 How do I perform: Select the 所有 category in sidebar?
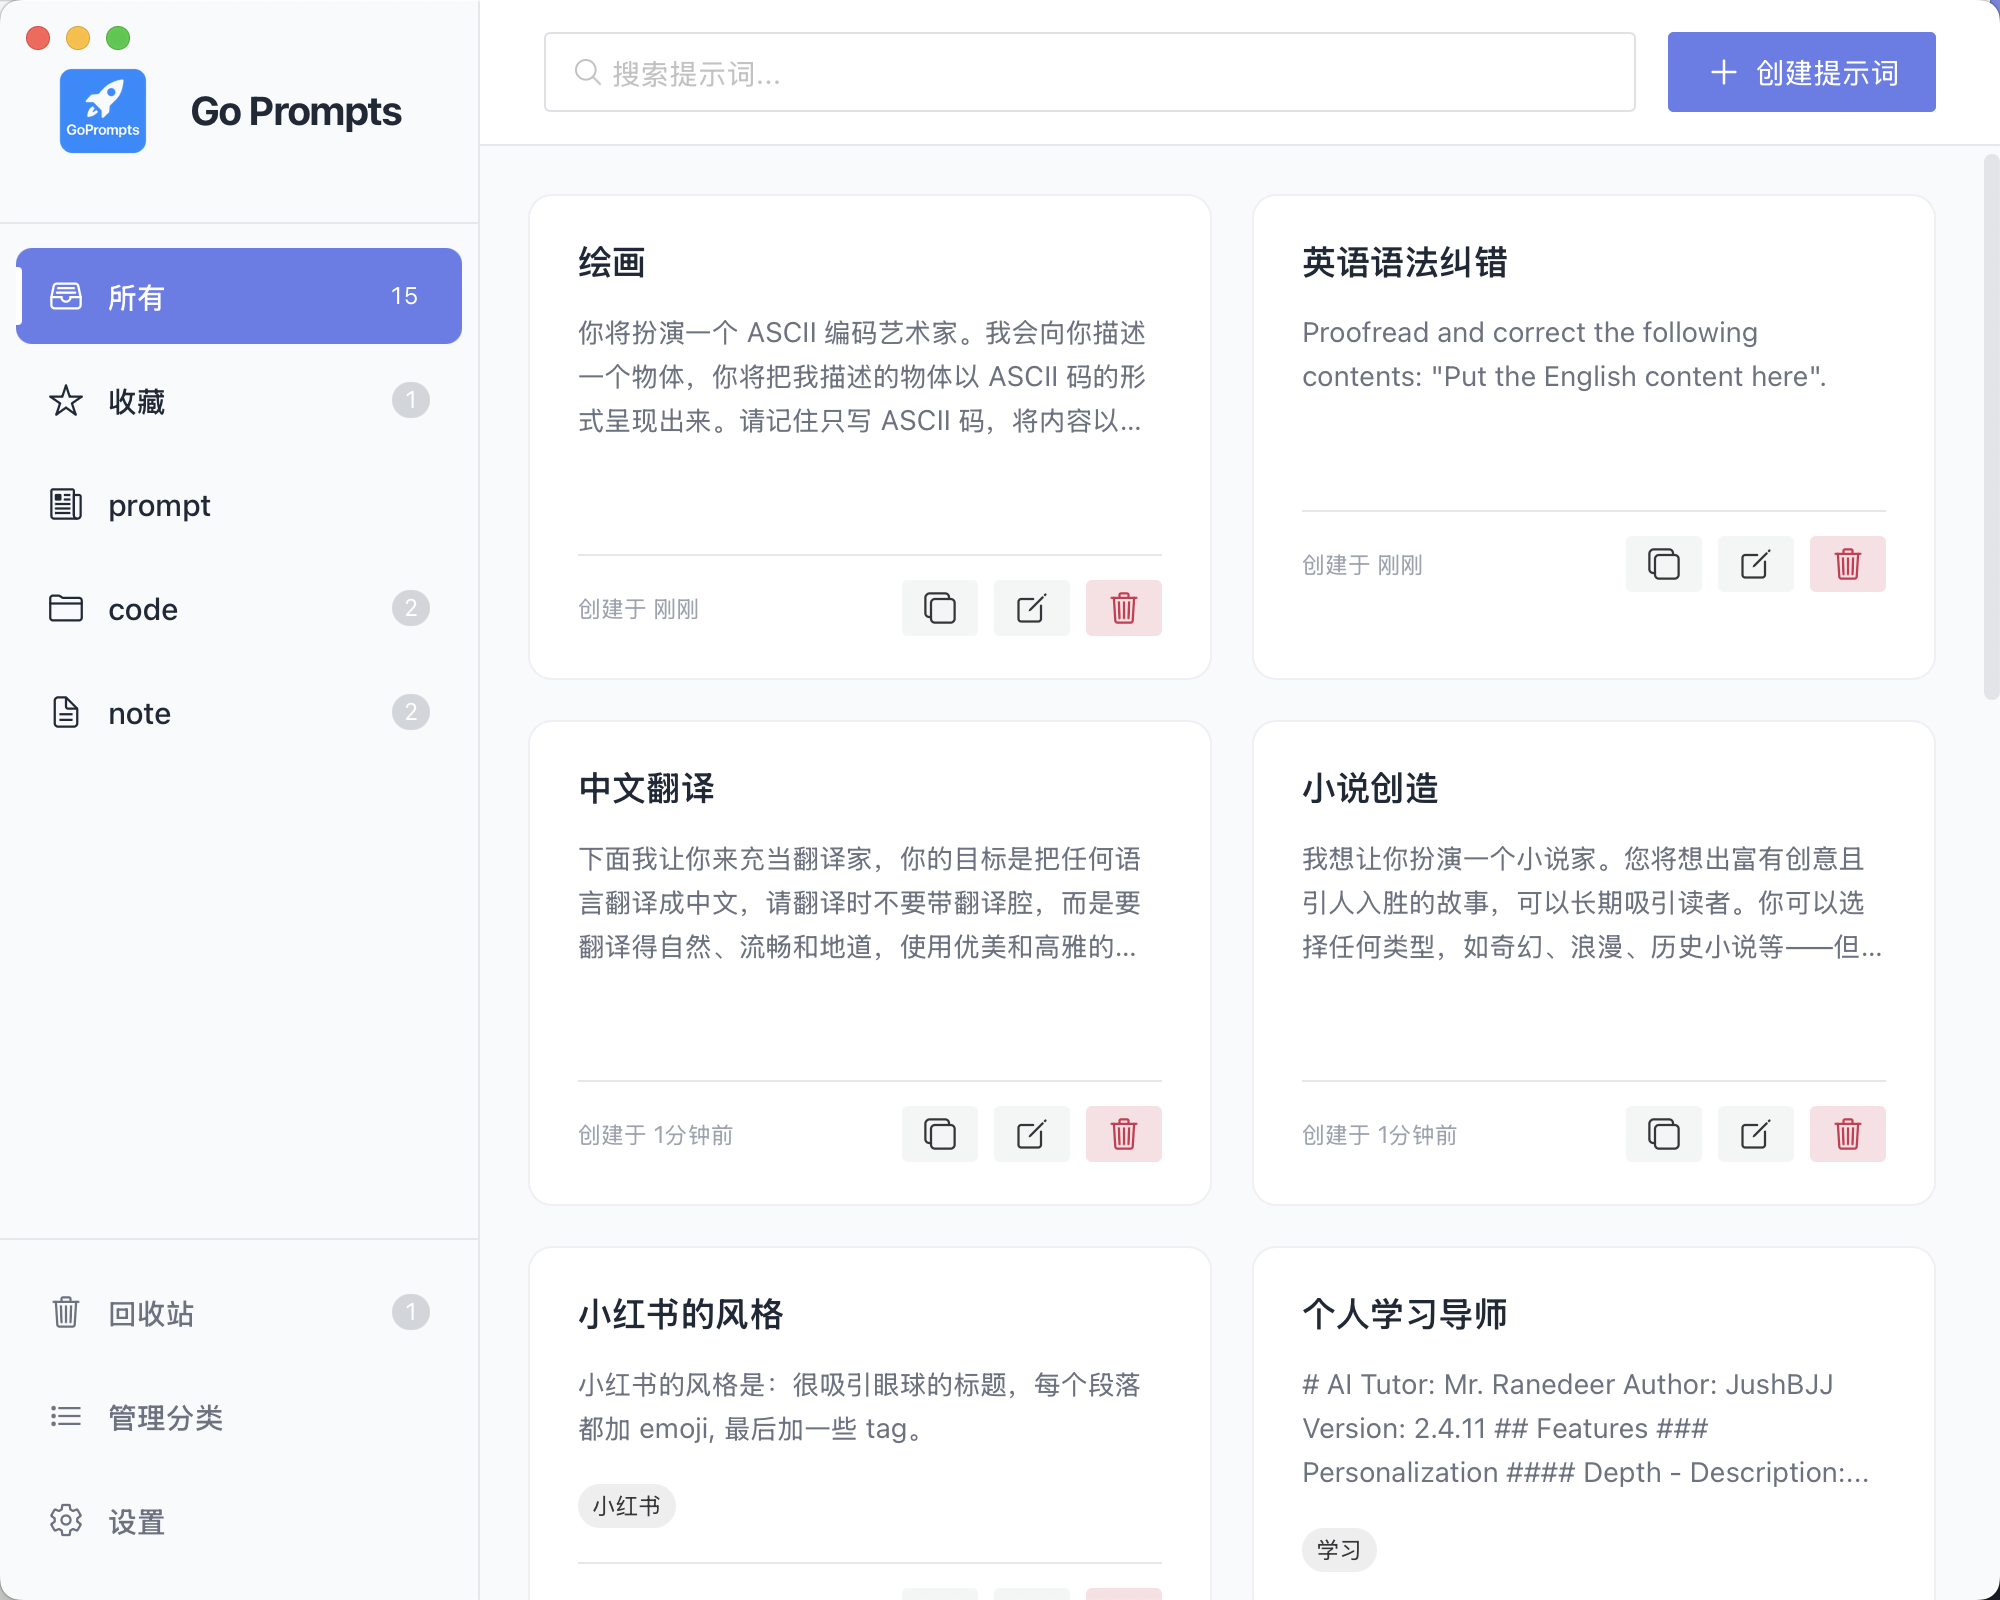(x=238, y=296)
